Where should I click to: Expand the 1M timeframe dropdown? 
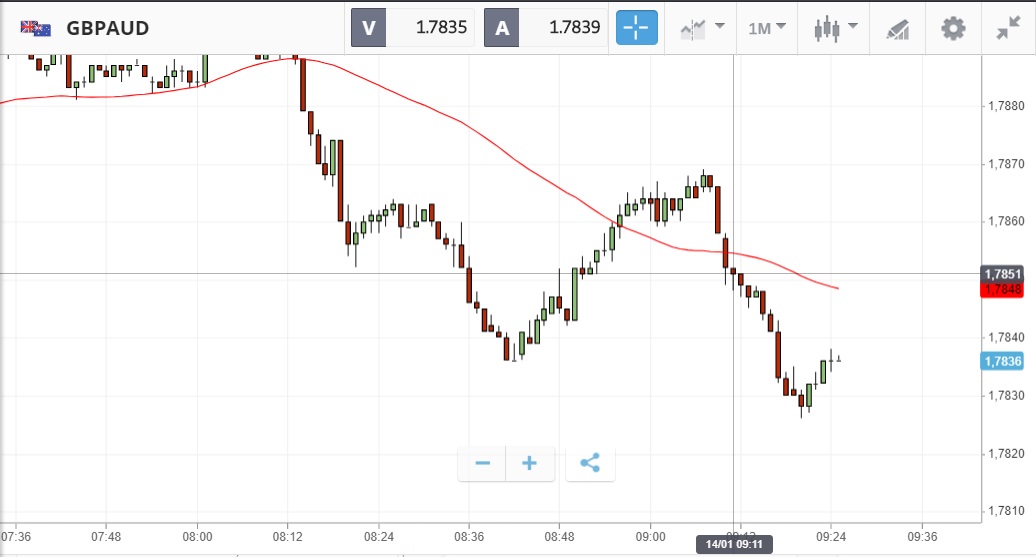[767, 28]
